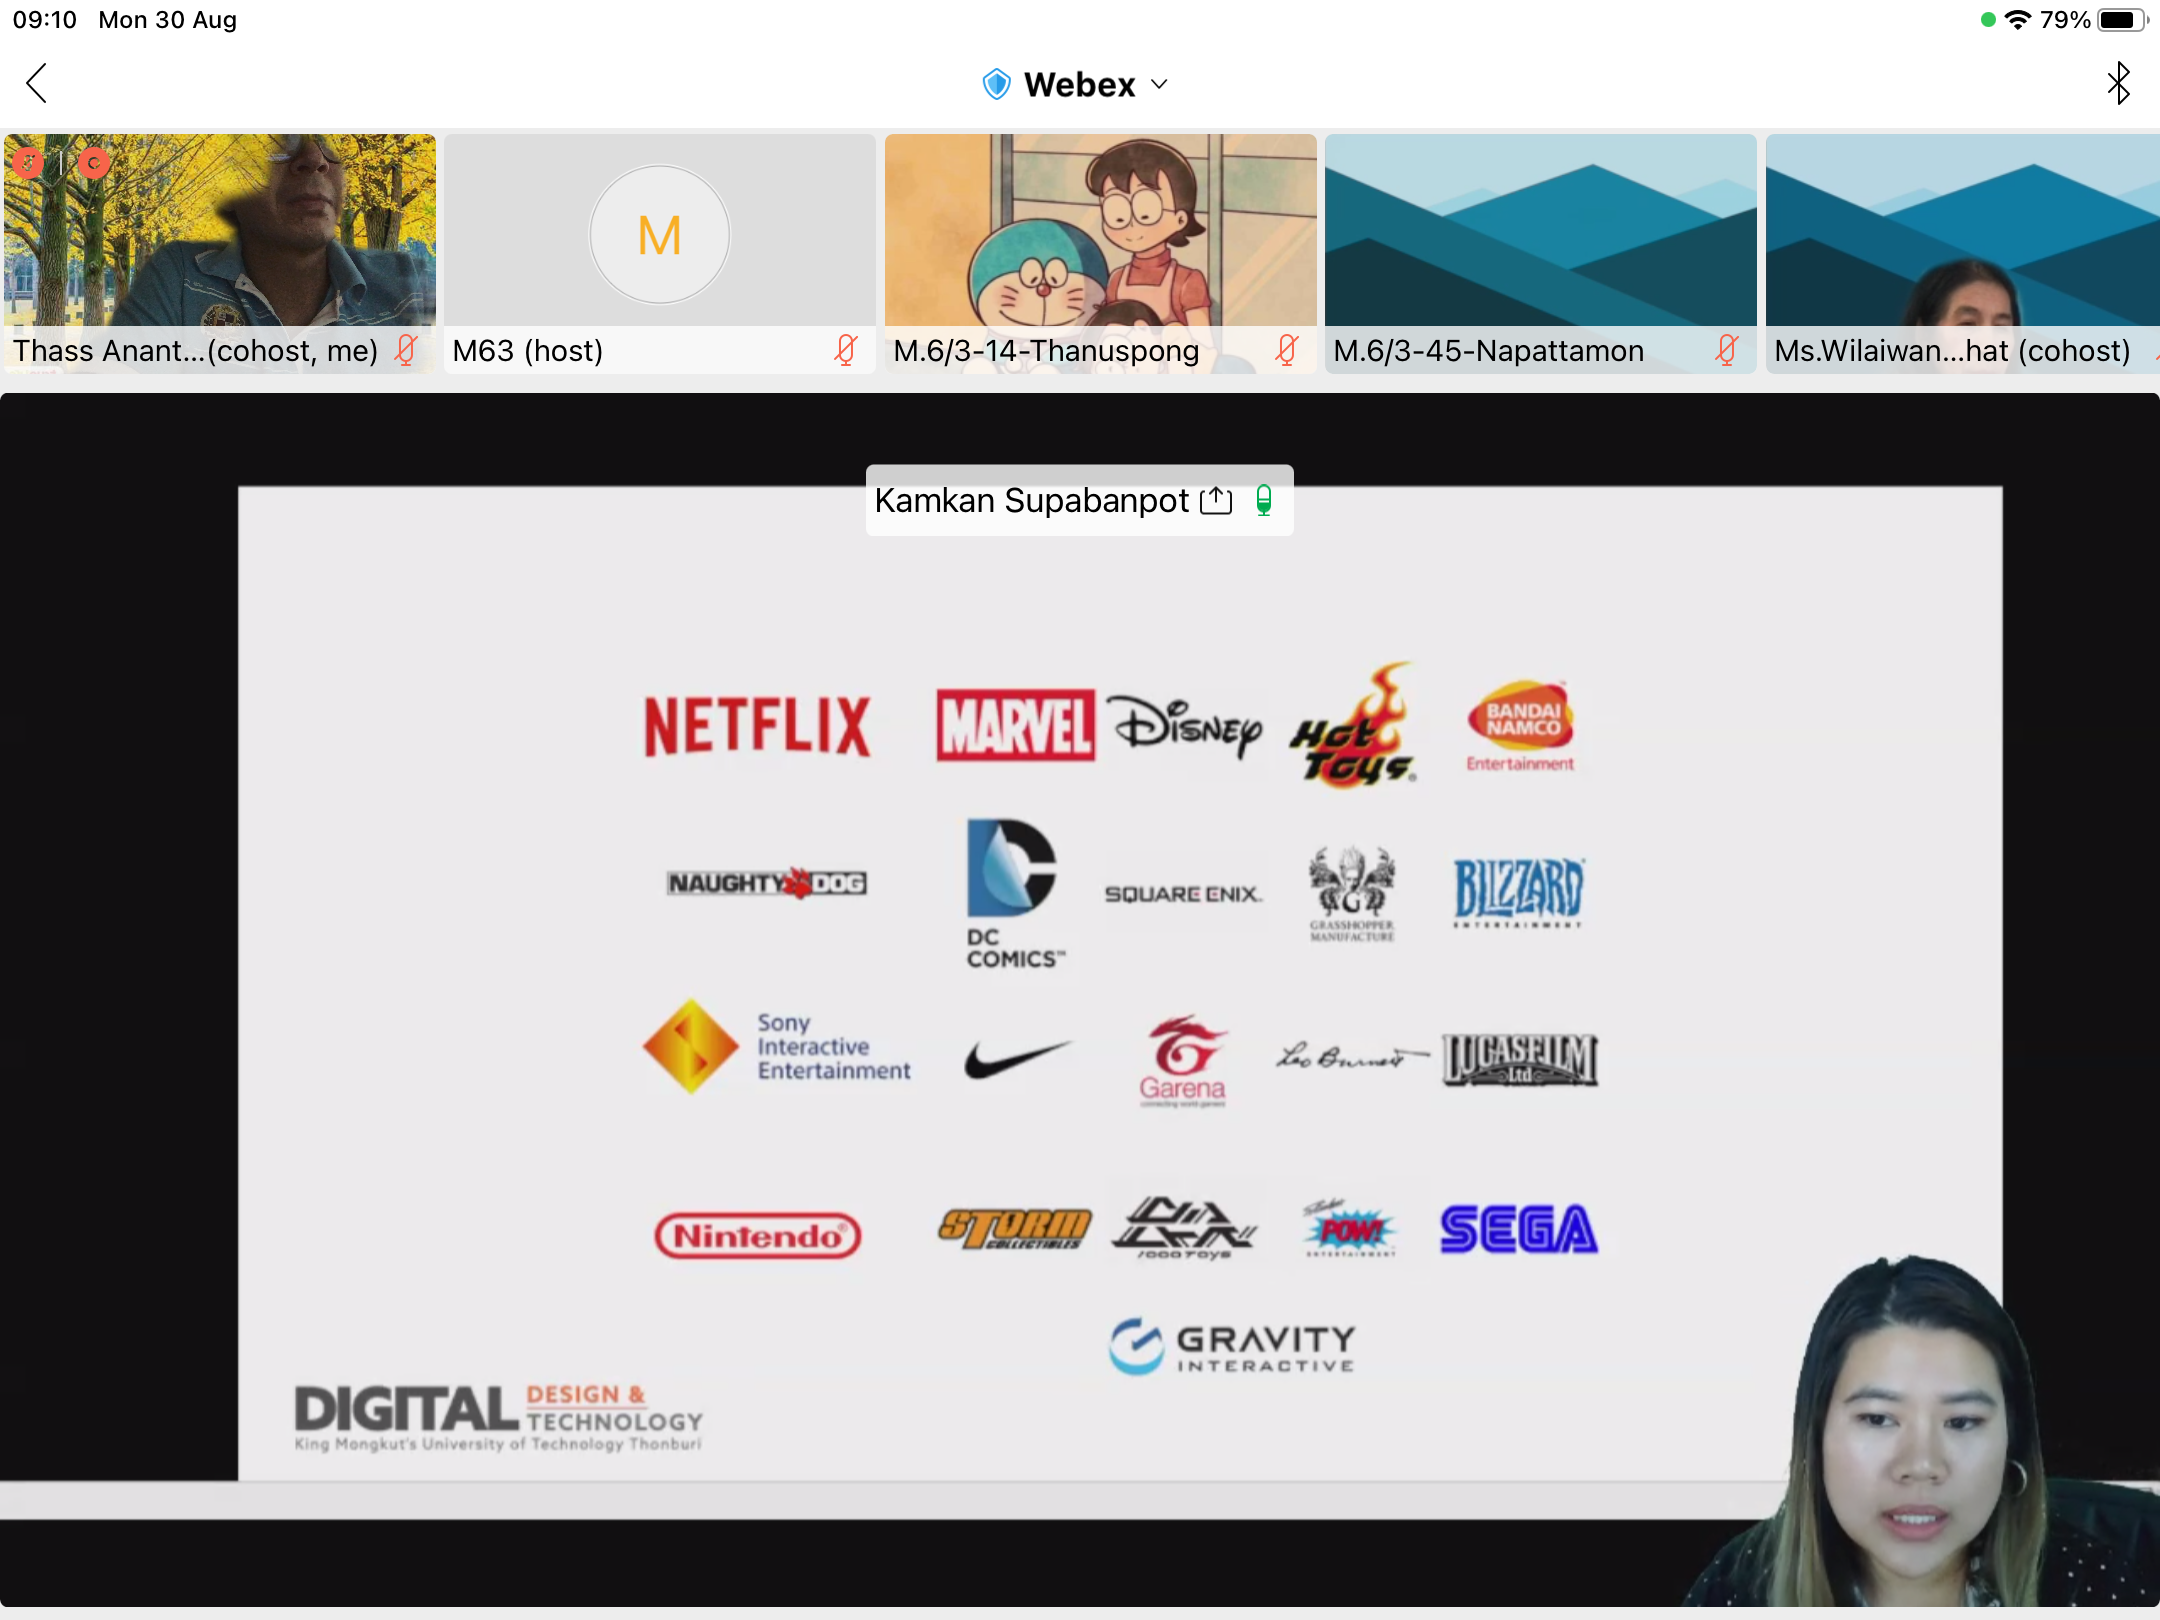Tap muted mic icon for M63 host
The height and width of the screenshot is (1620, 2160).
click(846, 350)
